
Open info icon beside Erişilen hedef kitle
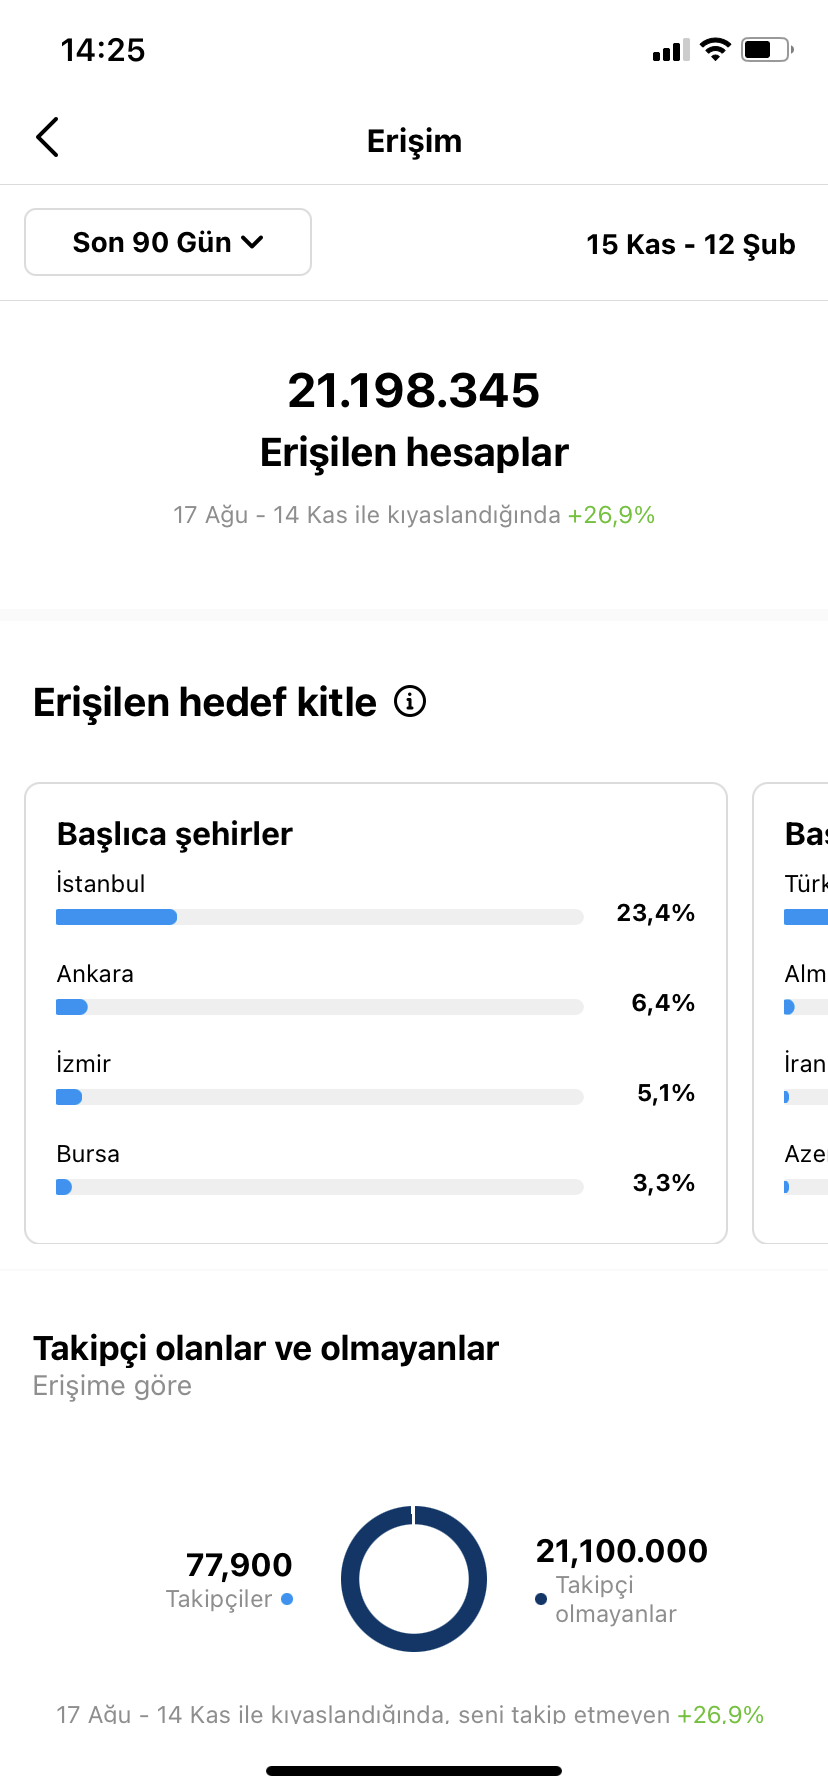[x=410, y=702]
